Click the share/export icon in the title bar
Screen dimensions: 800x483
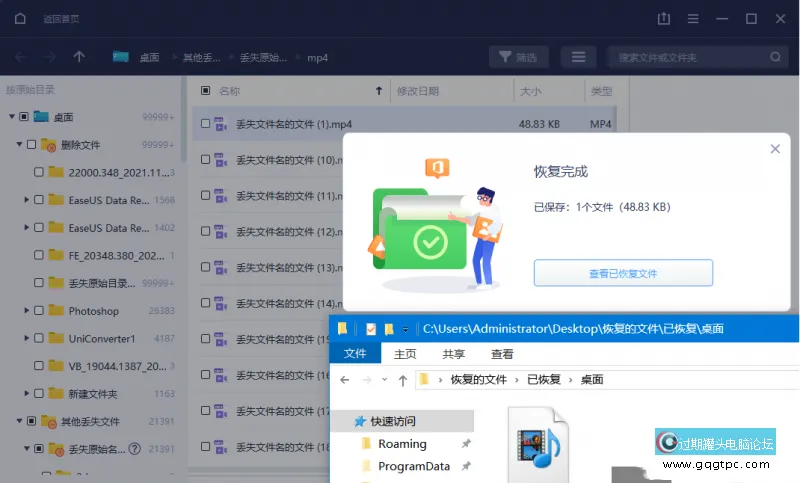click(663, 19)
